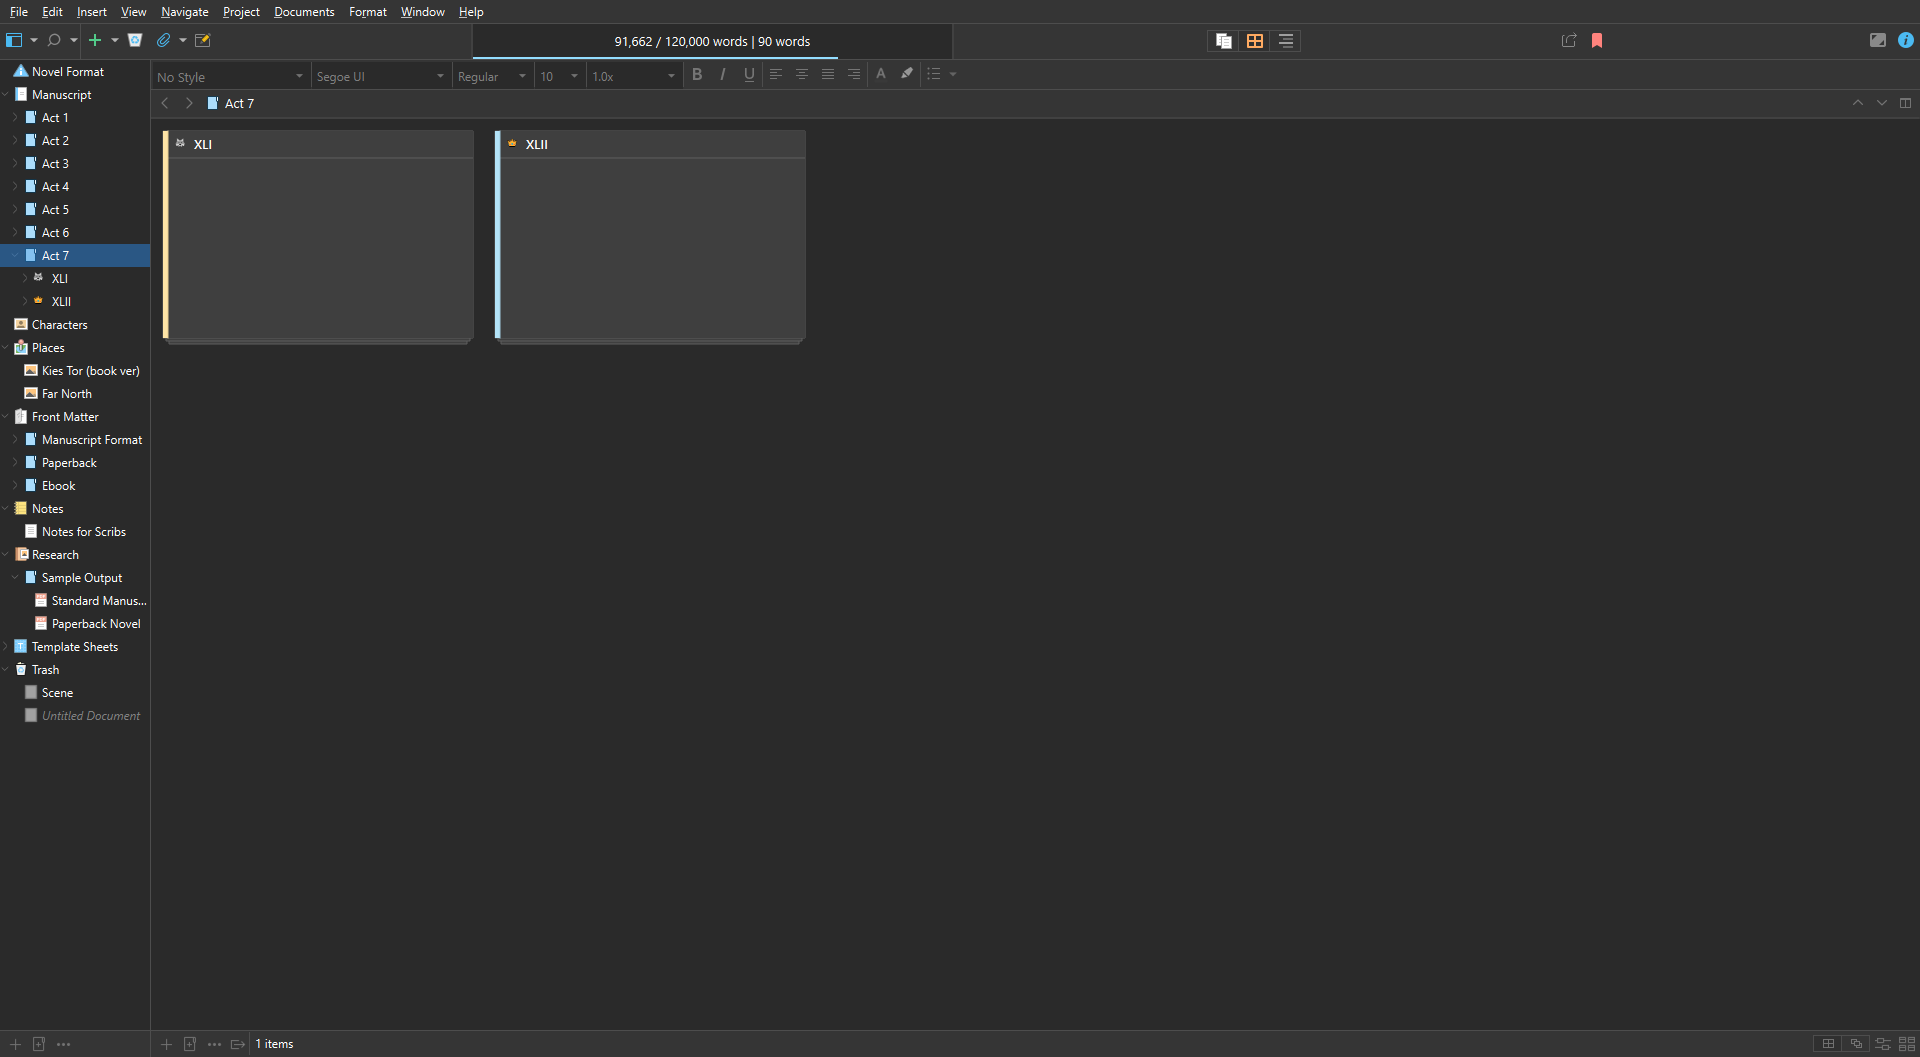Image resolution: width=1920 pixels, height=1057 pixels.
Task: Open Quick Reference with the notepad icon
Action: pos(203,40)
